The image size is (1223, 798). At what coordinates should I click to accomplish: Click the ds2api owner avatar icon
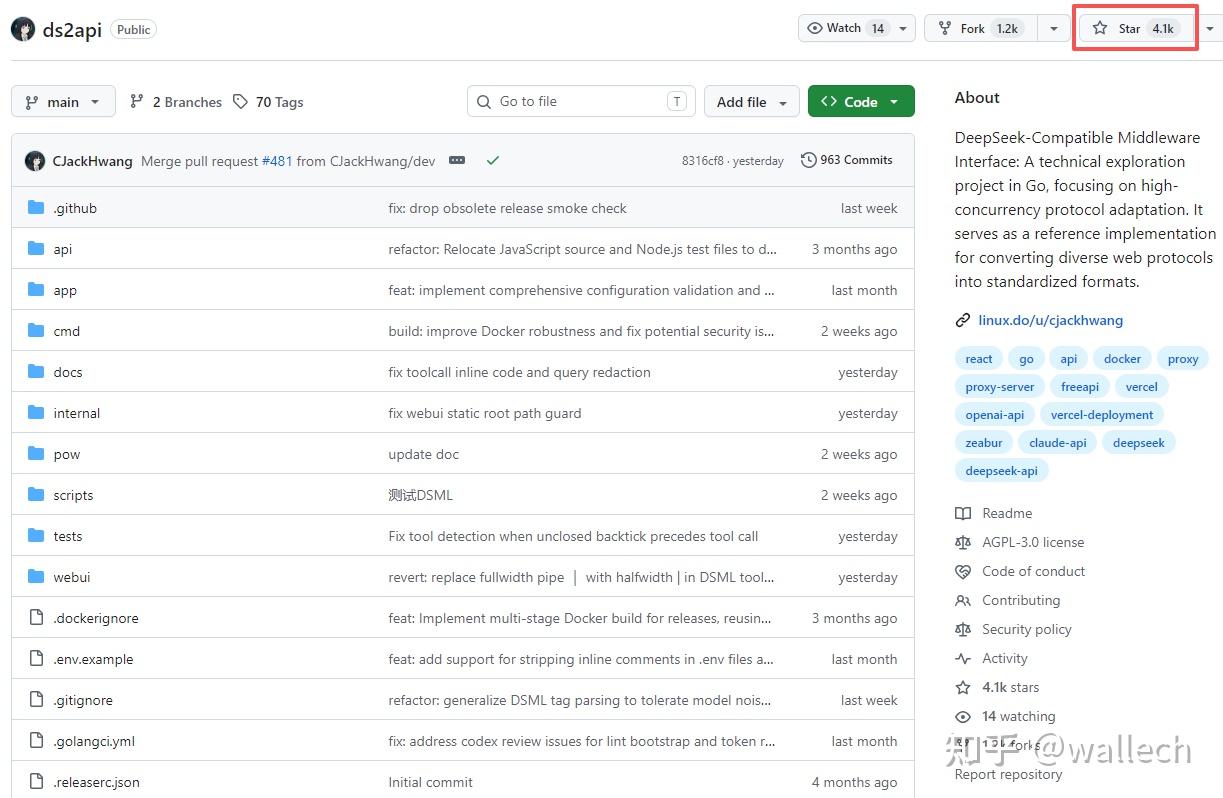pos(23,29)
